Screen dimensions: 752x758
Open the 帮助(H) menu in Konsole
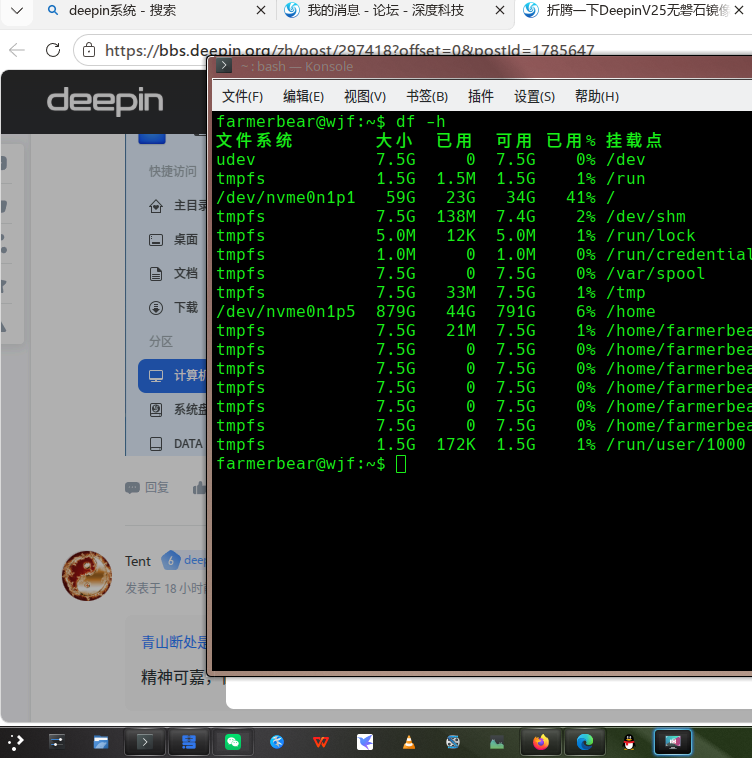(596, 97)
